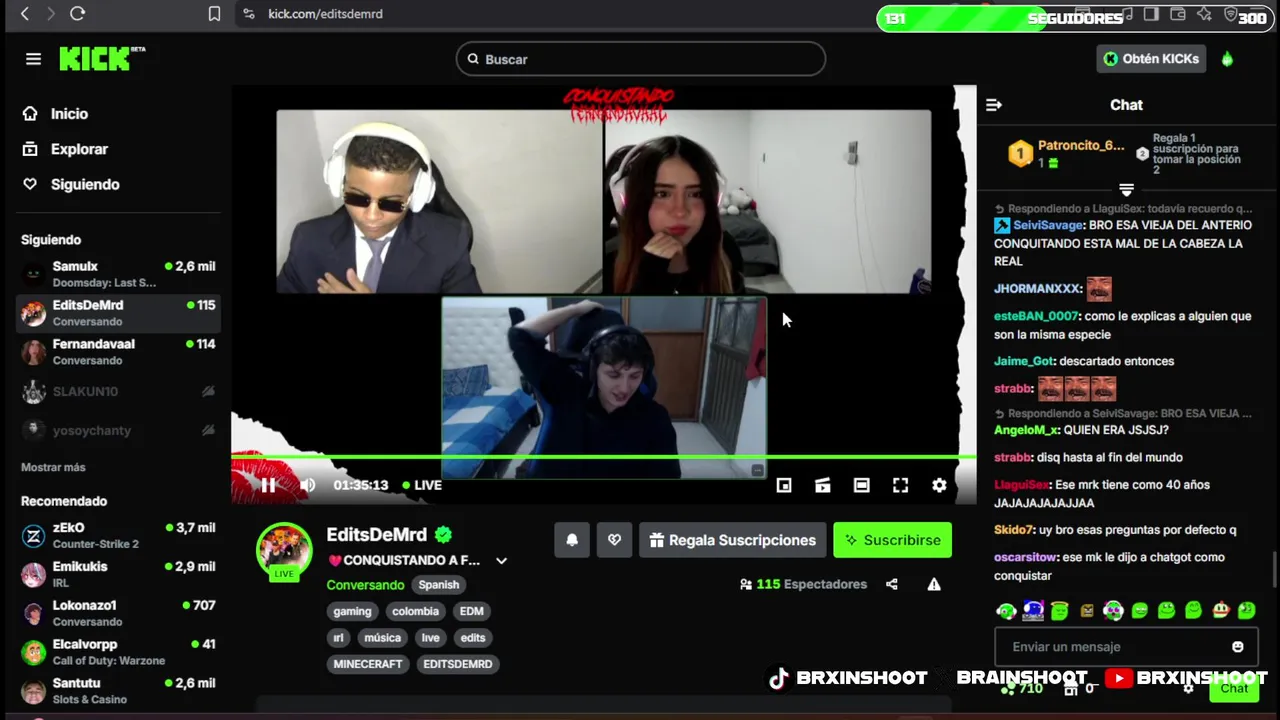Follow the channel with the heart button
Image resolution: width=1280 pixels, height=720 pixels.
click(614, 540)
